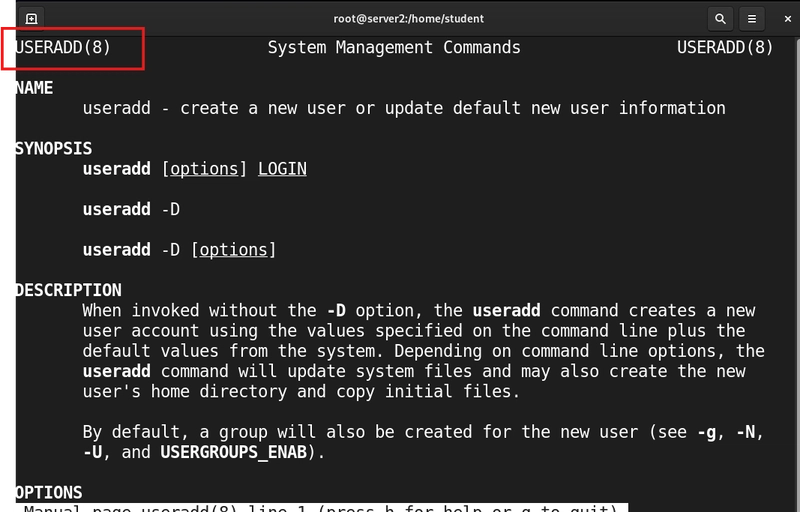Click the OPTIONS section heading
This screenshot has width=800, height=512.
coord(49,493)
